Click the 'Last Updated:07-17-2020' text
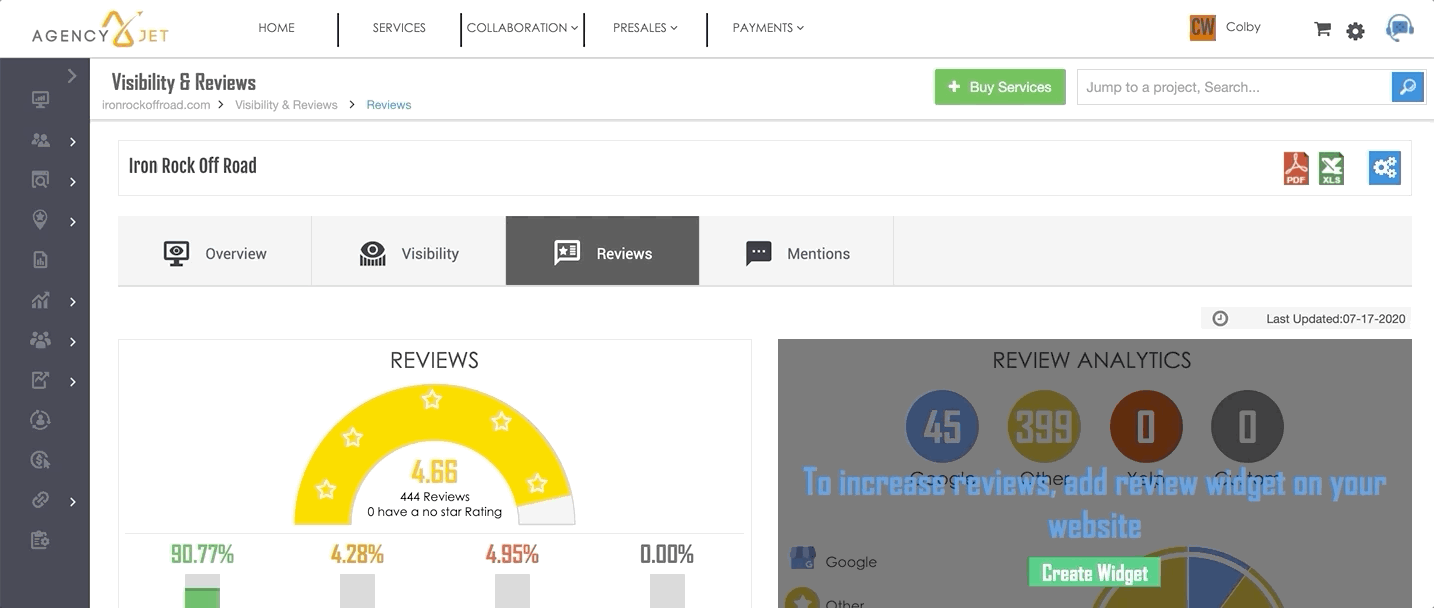The height and width of the screenshot is (608, 1434). pyautogui.click(x=1336, y=319)
